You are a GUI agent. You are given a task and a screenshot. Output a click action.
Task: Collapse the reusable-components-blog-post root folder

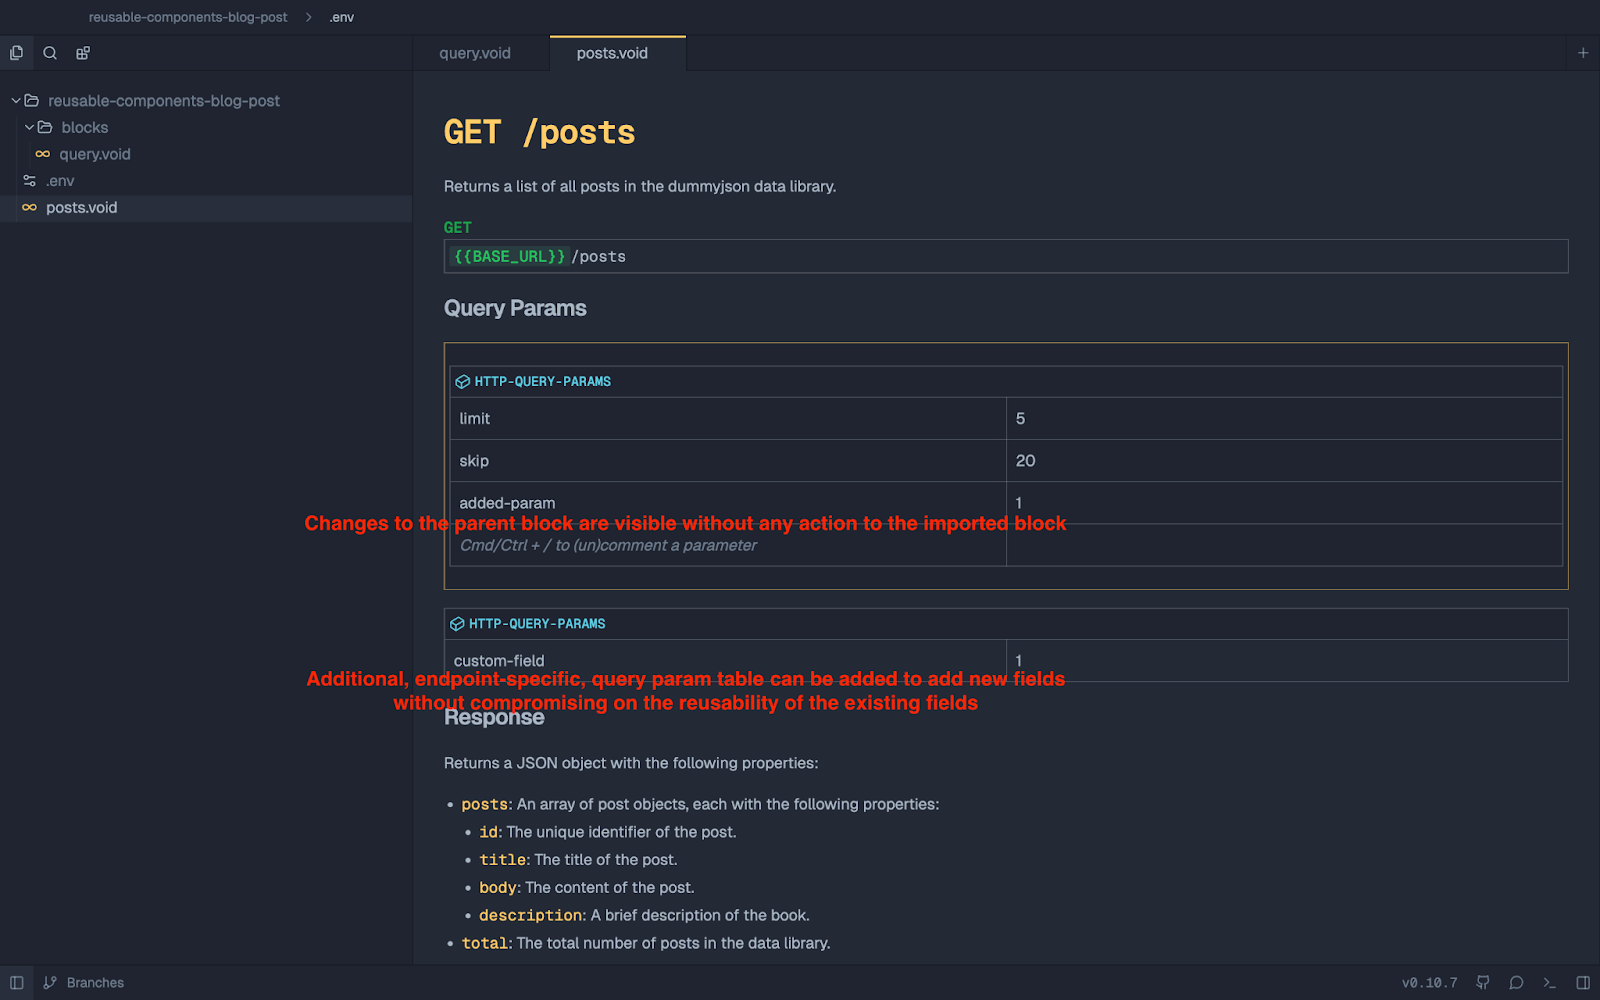coord(16,101)
